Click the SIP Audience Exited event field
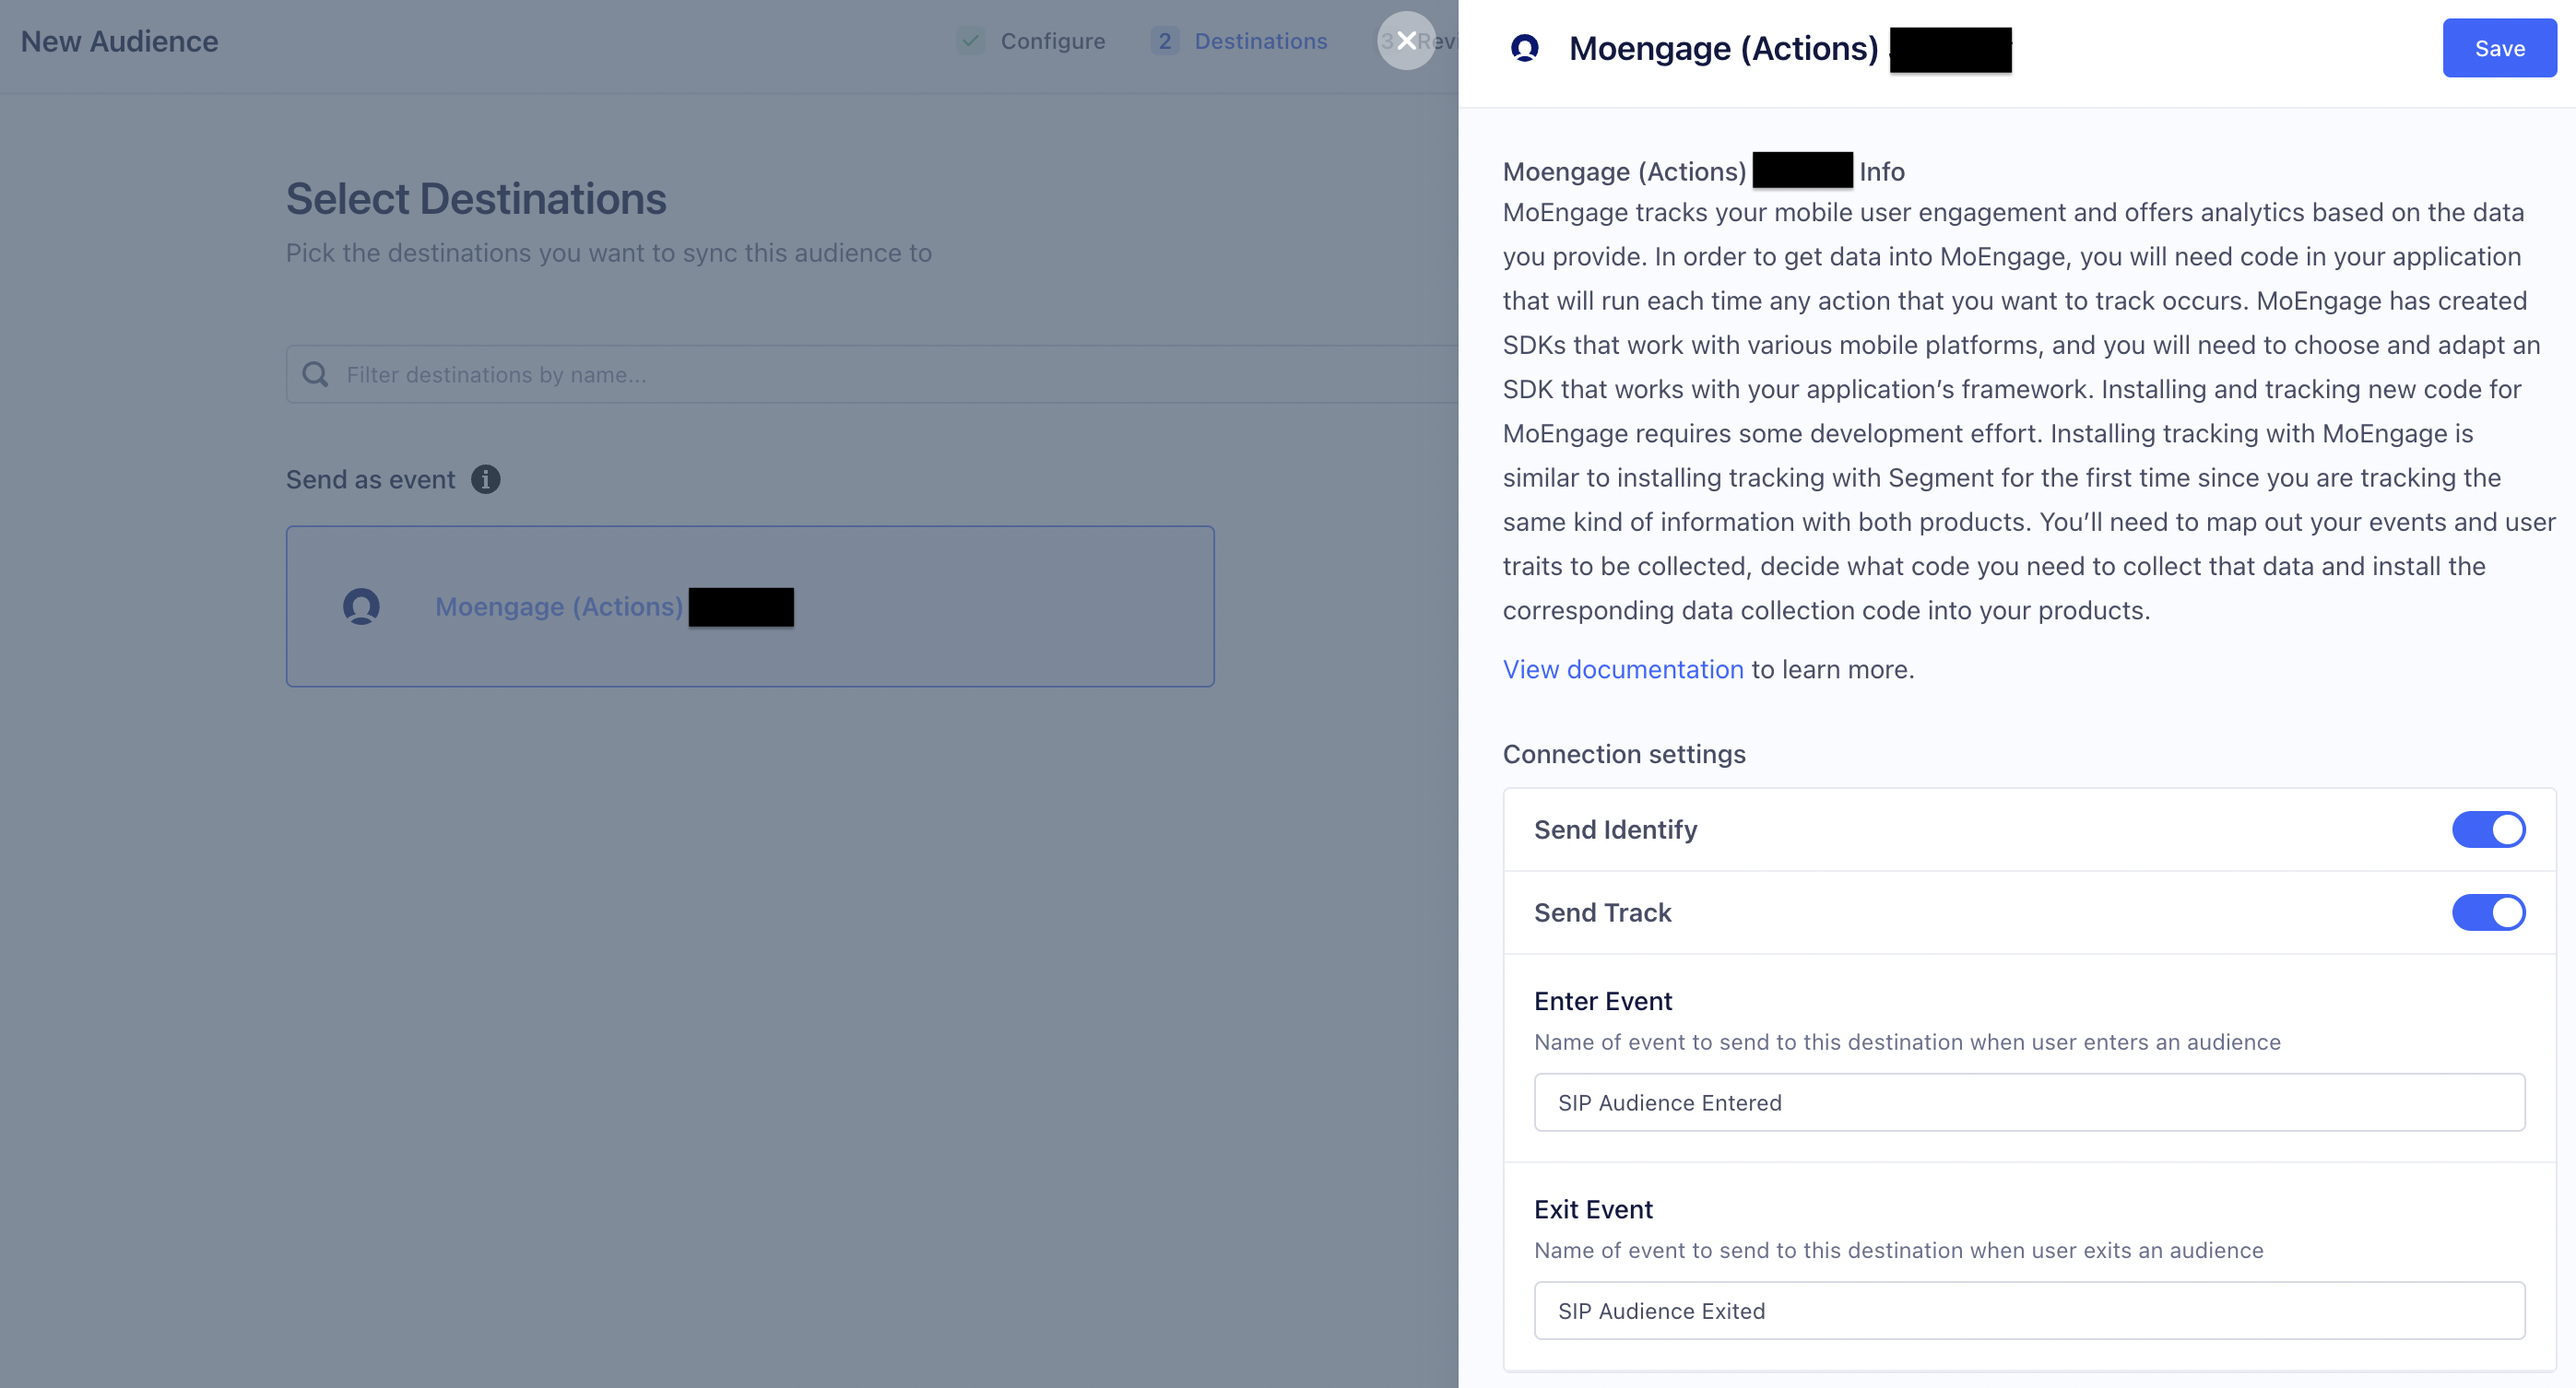 [x=2028, y=1311]
